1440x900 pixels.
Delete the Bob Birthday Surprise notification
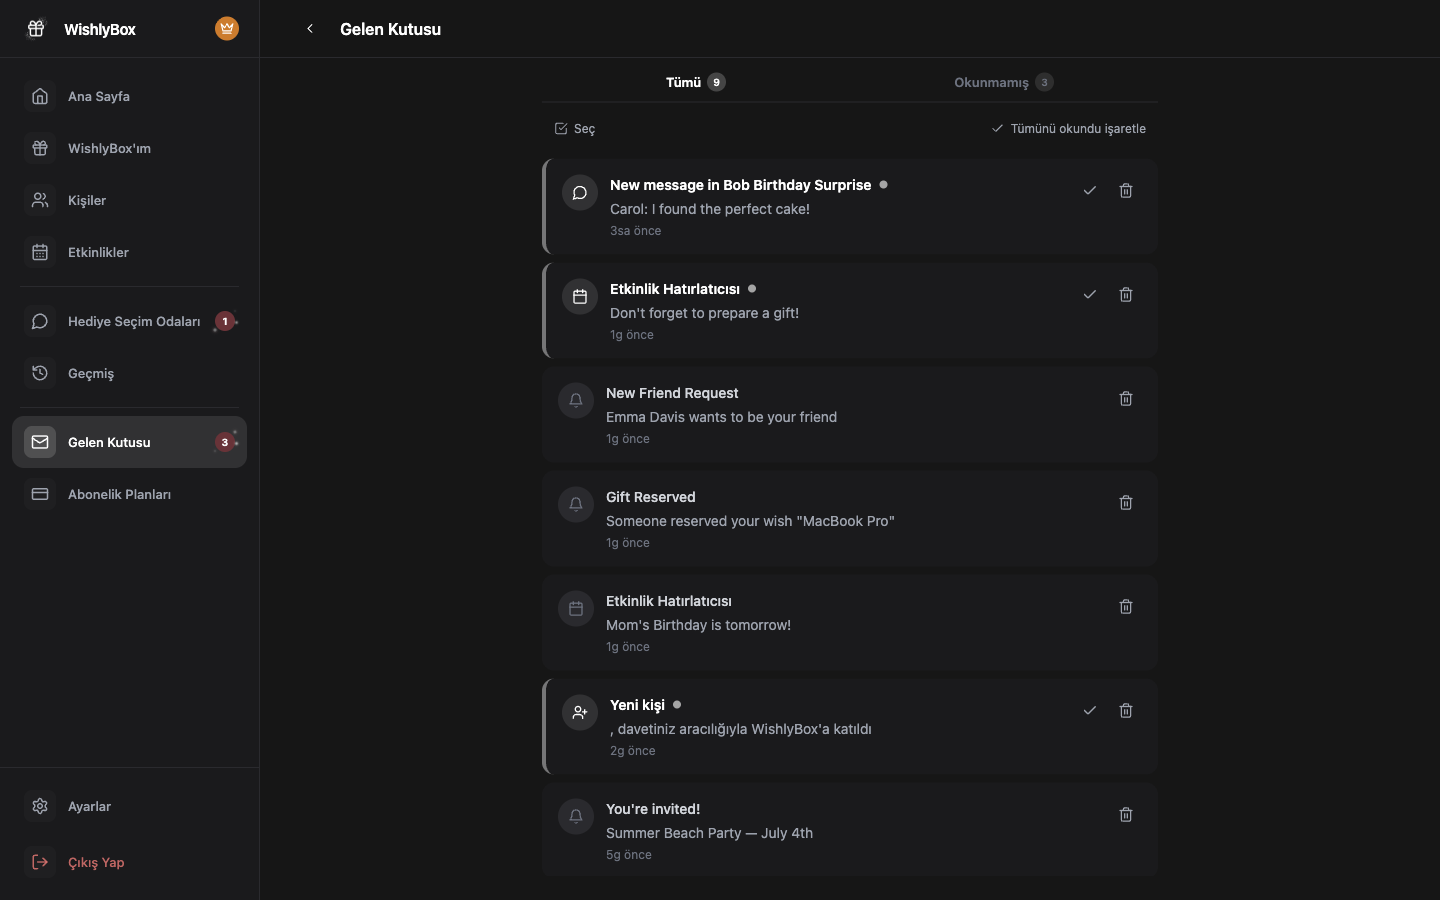(x=1126, y=190)
